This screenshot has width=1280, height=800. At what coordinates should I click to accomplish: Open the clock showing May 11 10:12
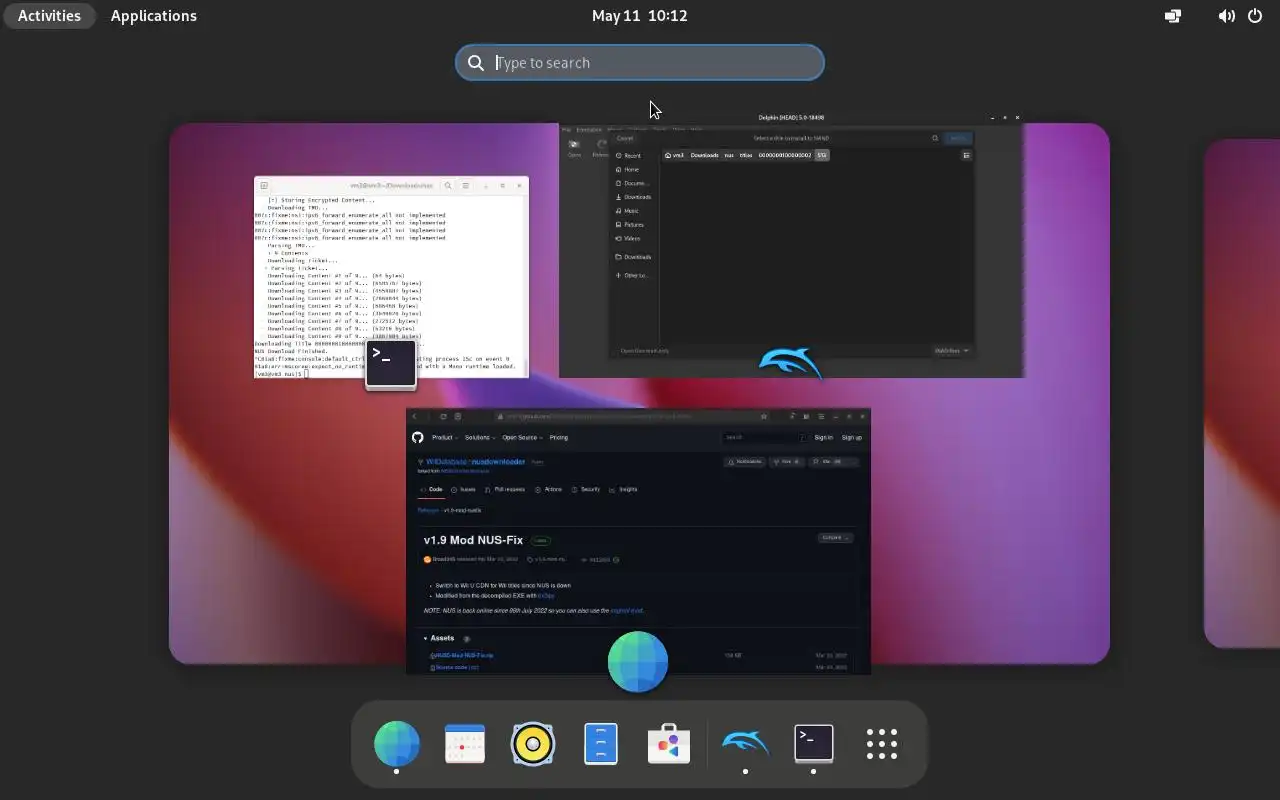tap(639, 16)
